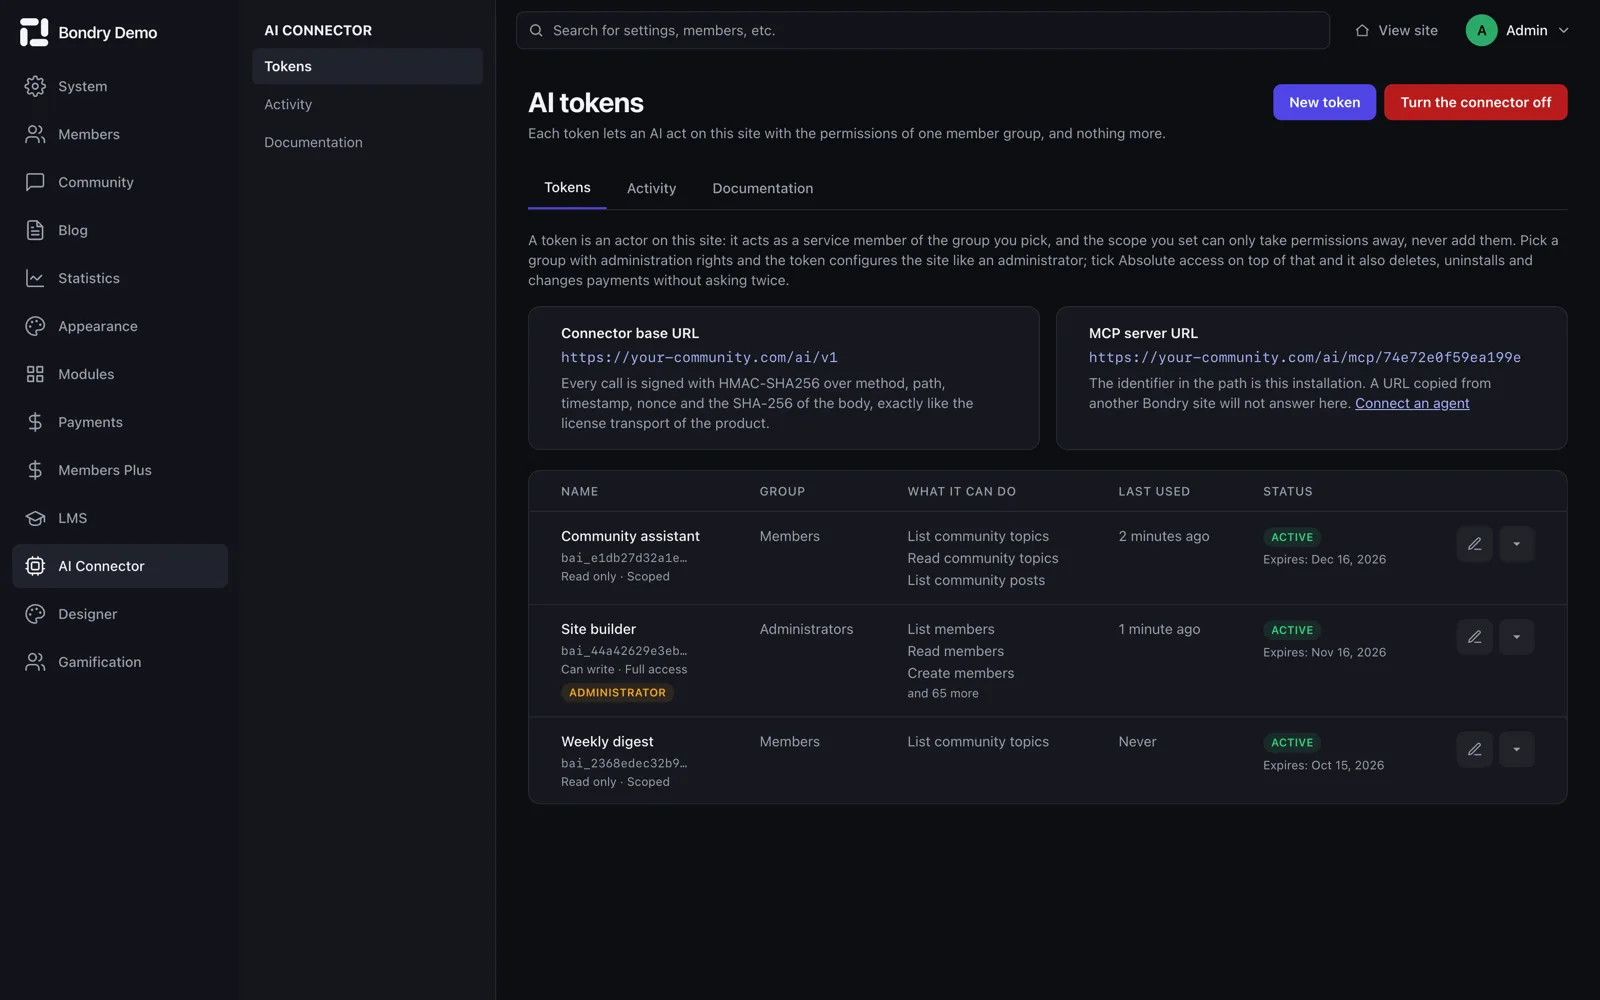Click 'and 65 more' permissions text
Image resolution: width=1600 pixels, height=1000 pixels.
pos(943,693)
